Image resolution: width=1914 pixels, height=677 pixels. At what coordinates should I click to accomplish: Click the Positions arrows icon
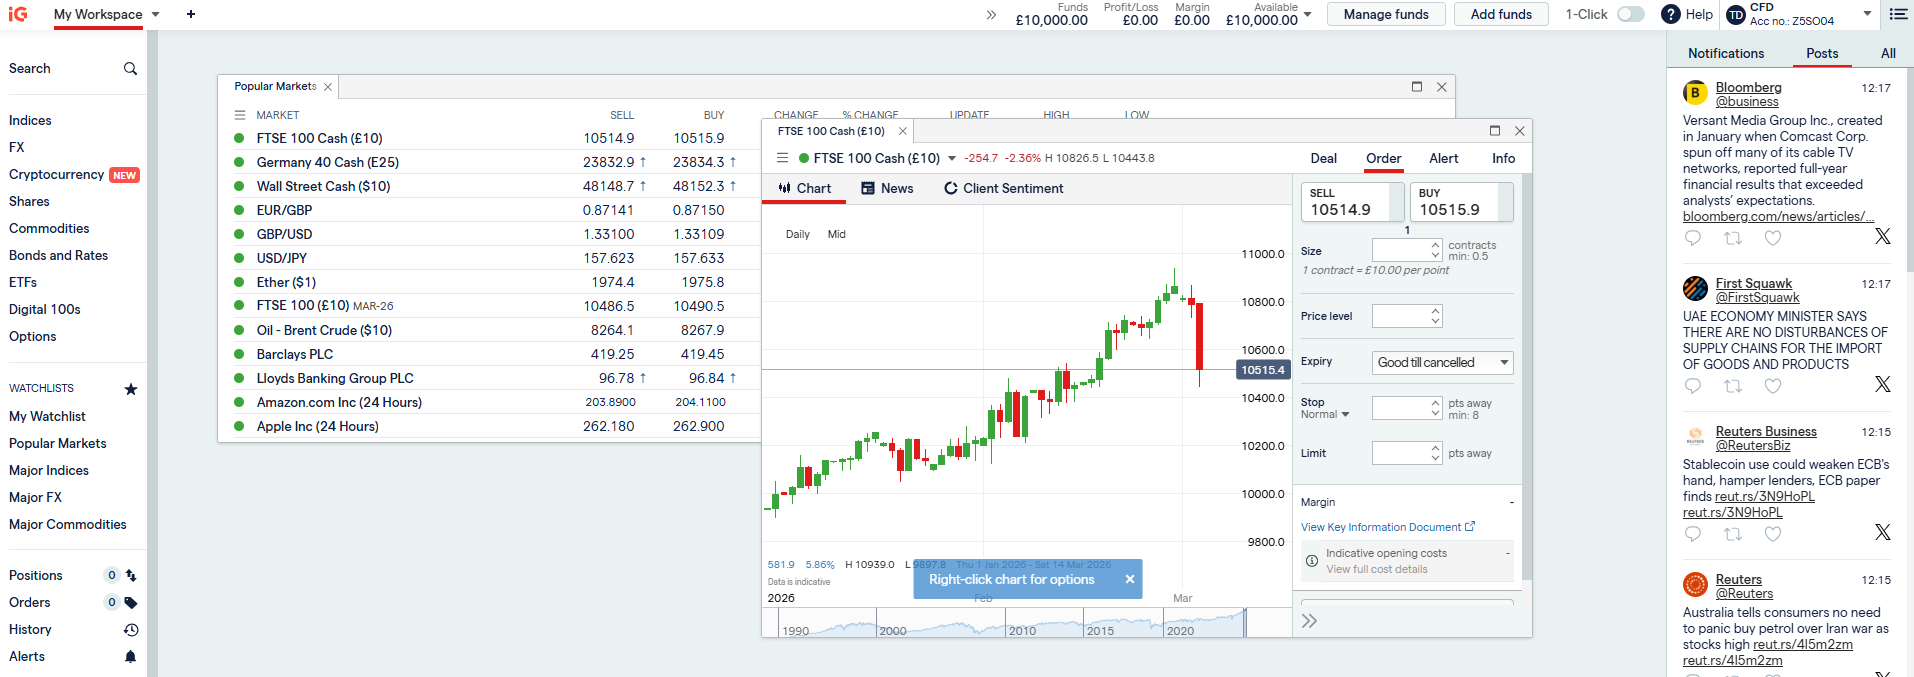click(131, 575)
